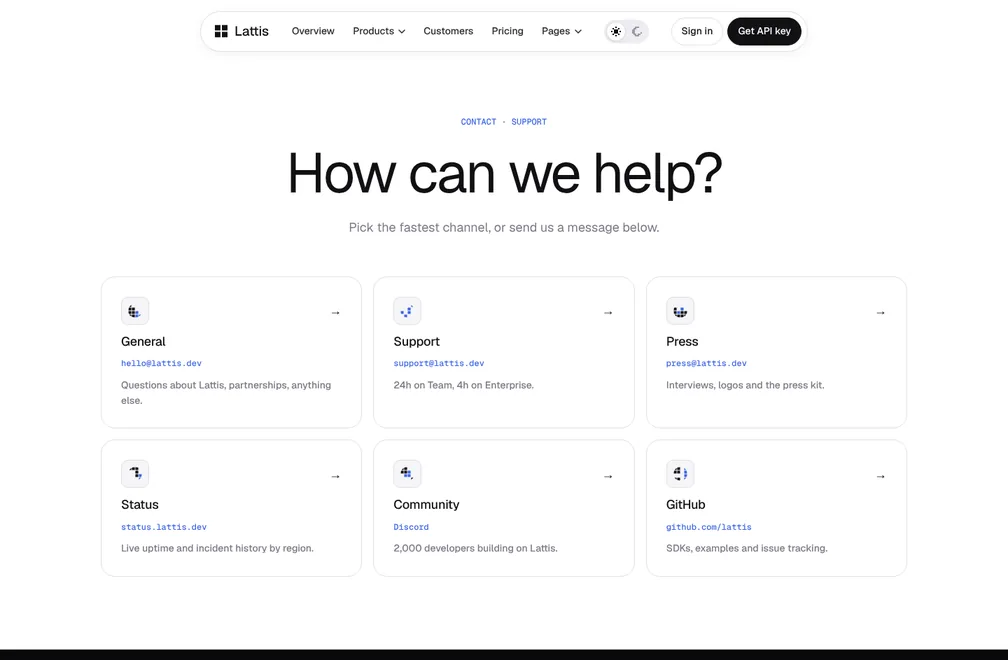
Task: Click "Pick the fastest channel" subtitle text
Action: click(504, 227)
